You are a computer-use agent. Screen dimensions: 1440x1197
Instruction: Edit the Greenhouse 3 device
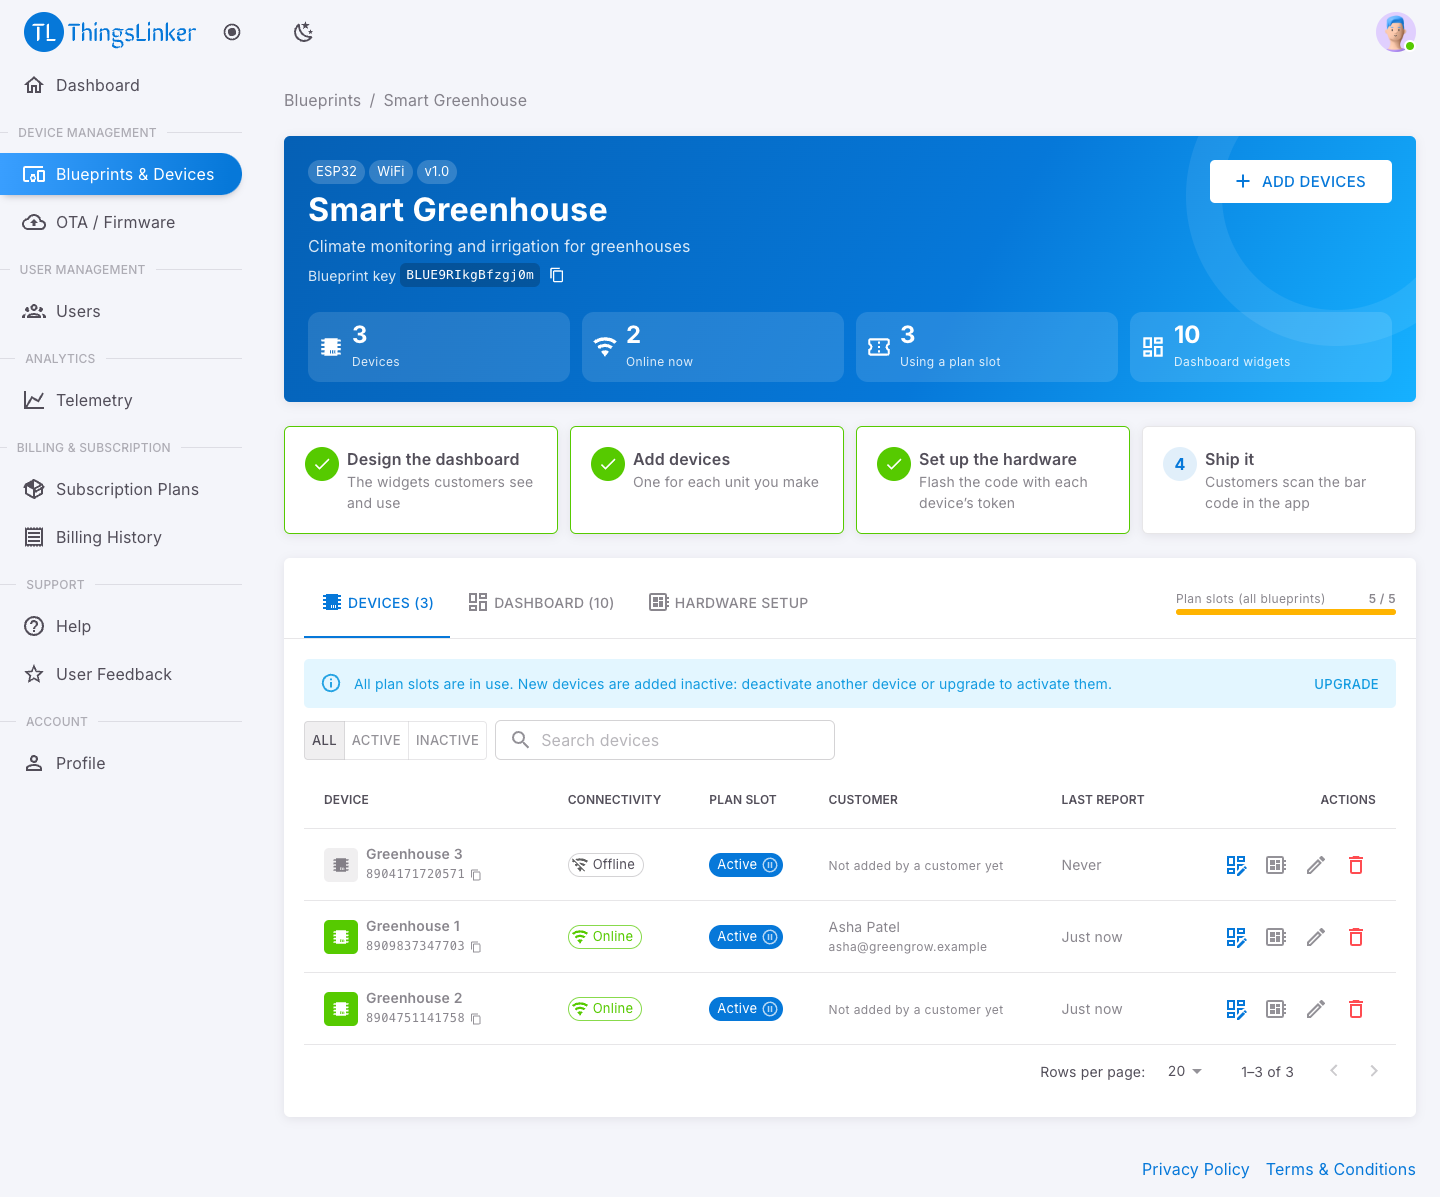(x=1316, y=865)
